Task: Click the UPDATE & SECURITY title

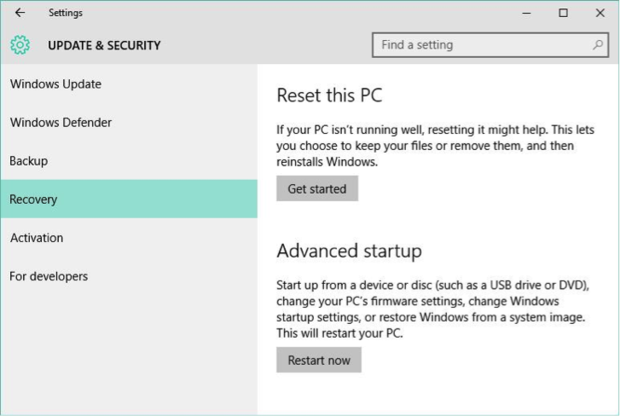Action: point(104,45)
